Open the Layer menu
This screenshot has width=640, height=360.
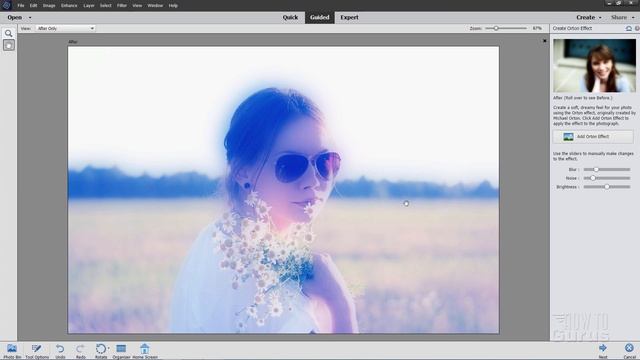click(x=89, y=6)
